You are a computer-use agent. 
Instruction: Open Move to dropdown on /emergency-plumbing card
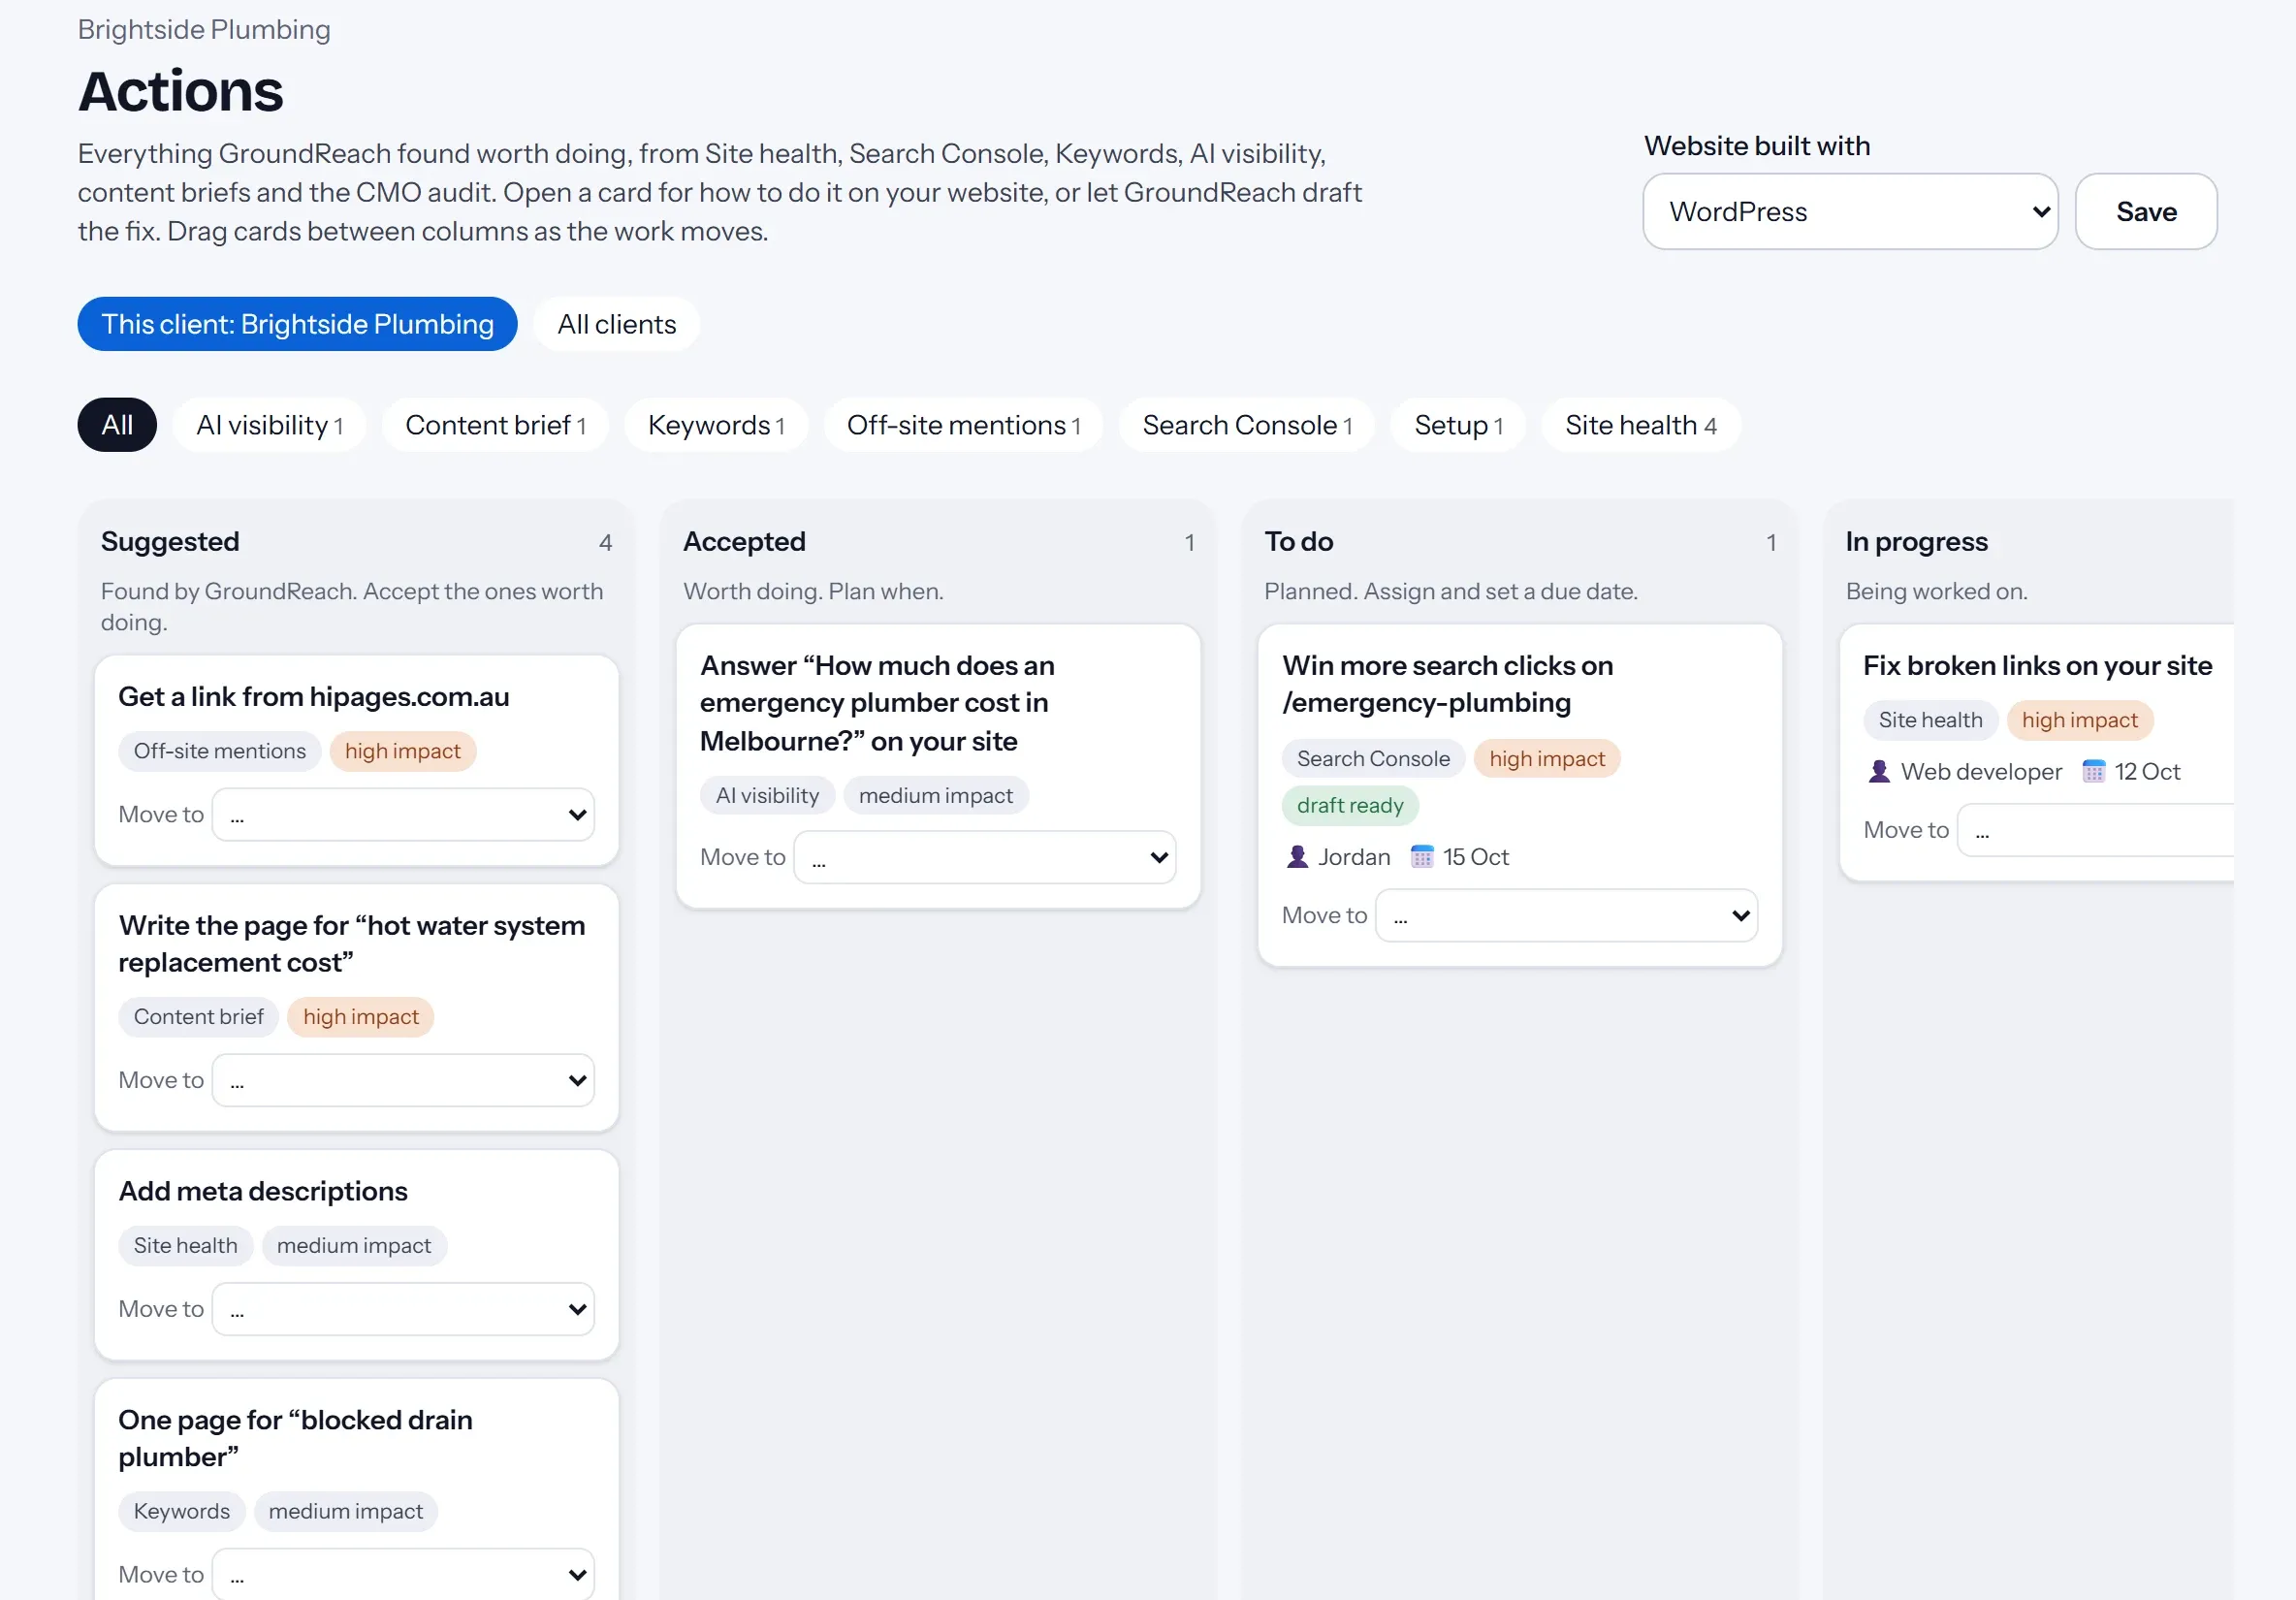[x=1567, y=916]
